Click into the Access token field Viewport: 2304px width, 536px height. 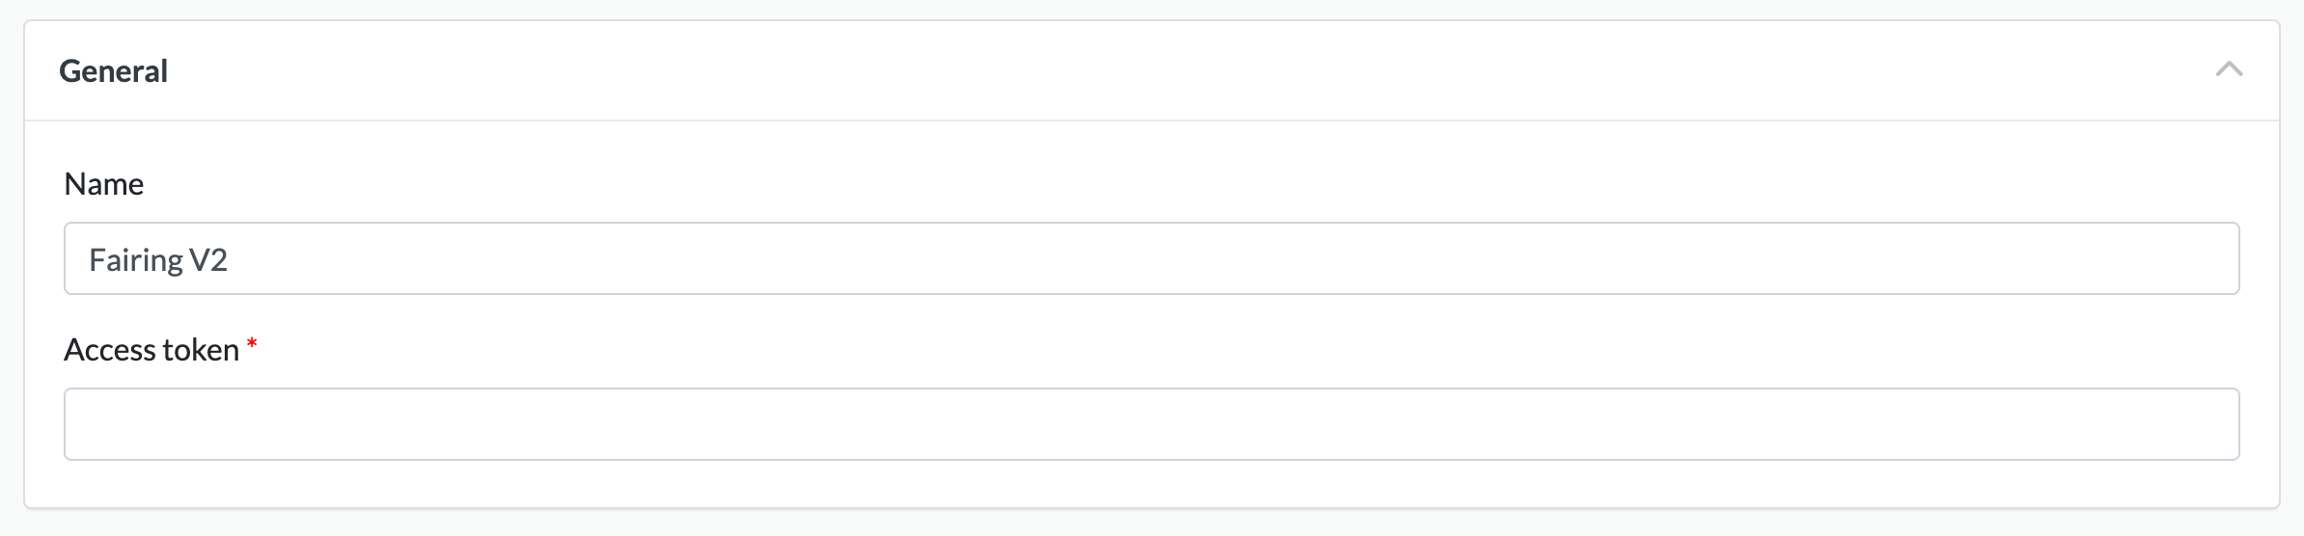pos(1150,424)
